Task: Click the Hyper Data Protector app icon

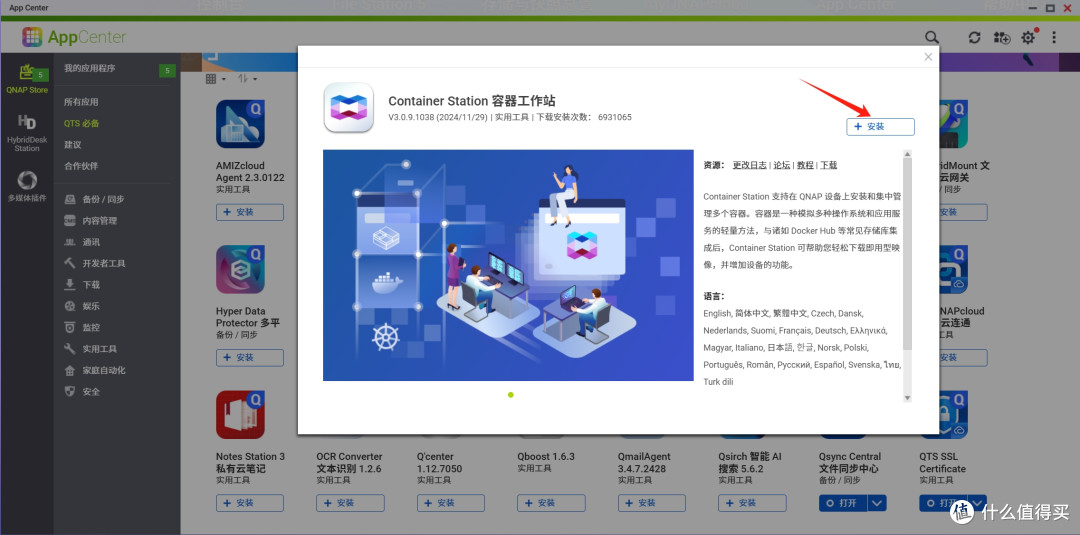Action: pos(240,269)
